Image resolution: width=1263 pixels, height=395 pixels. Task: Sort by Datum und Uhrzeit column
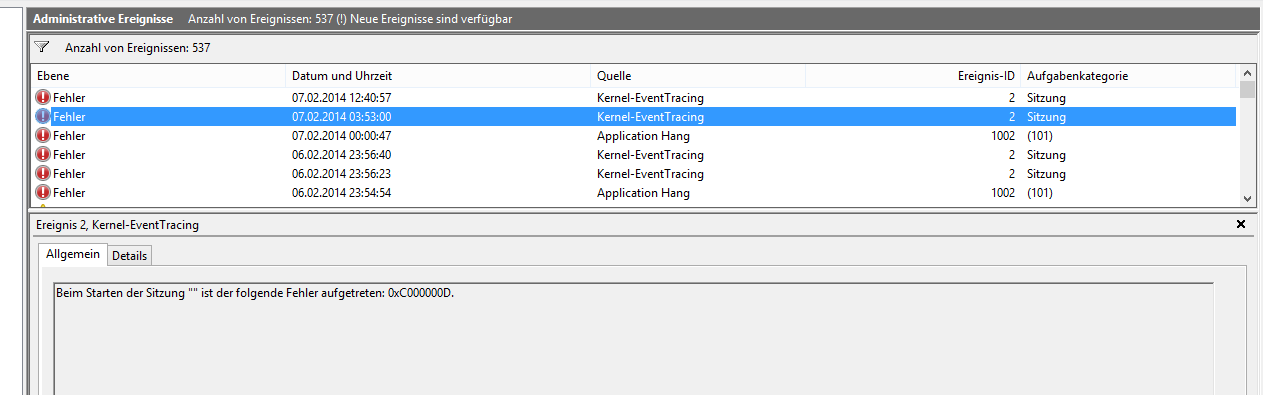[438, 76]
